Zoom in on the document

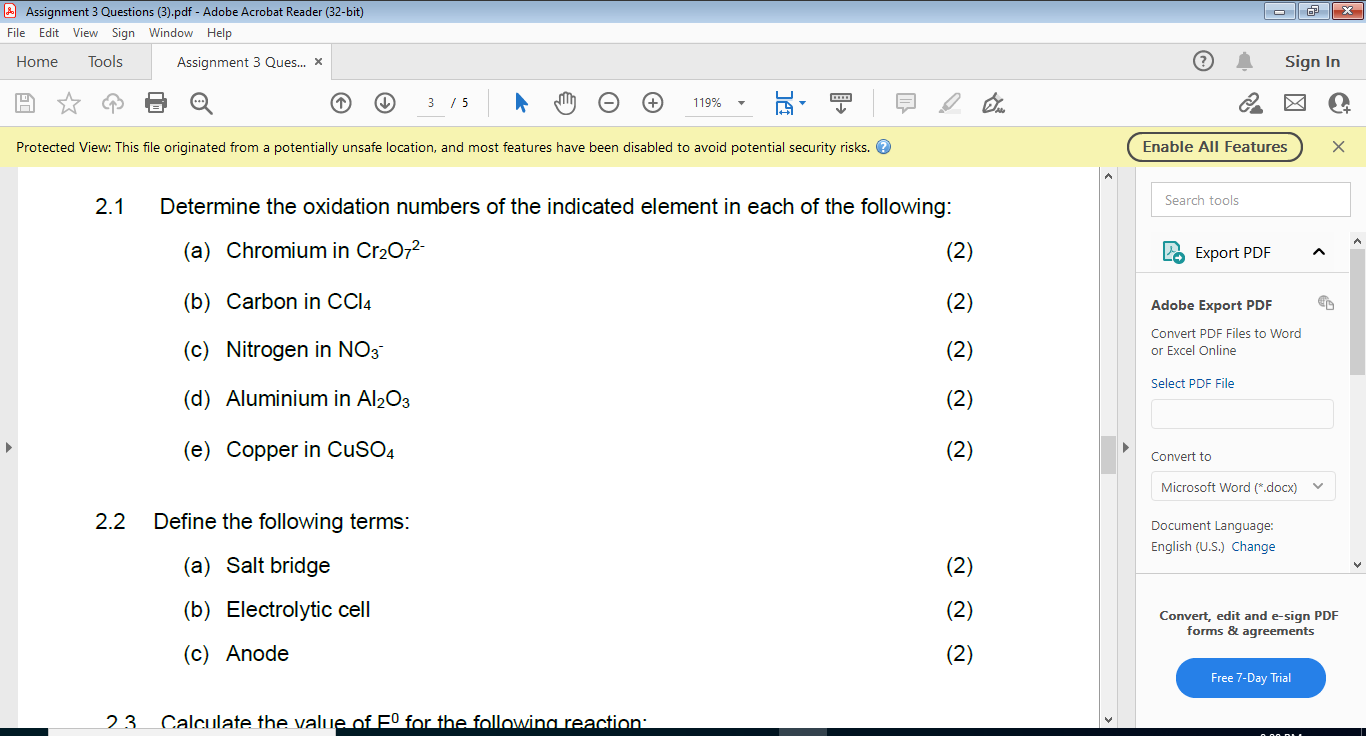(x=652, y=103)
